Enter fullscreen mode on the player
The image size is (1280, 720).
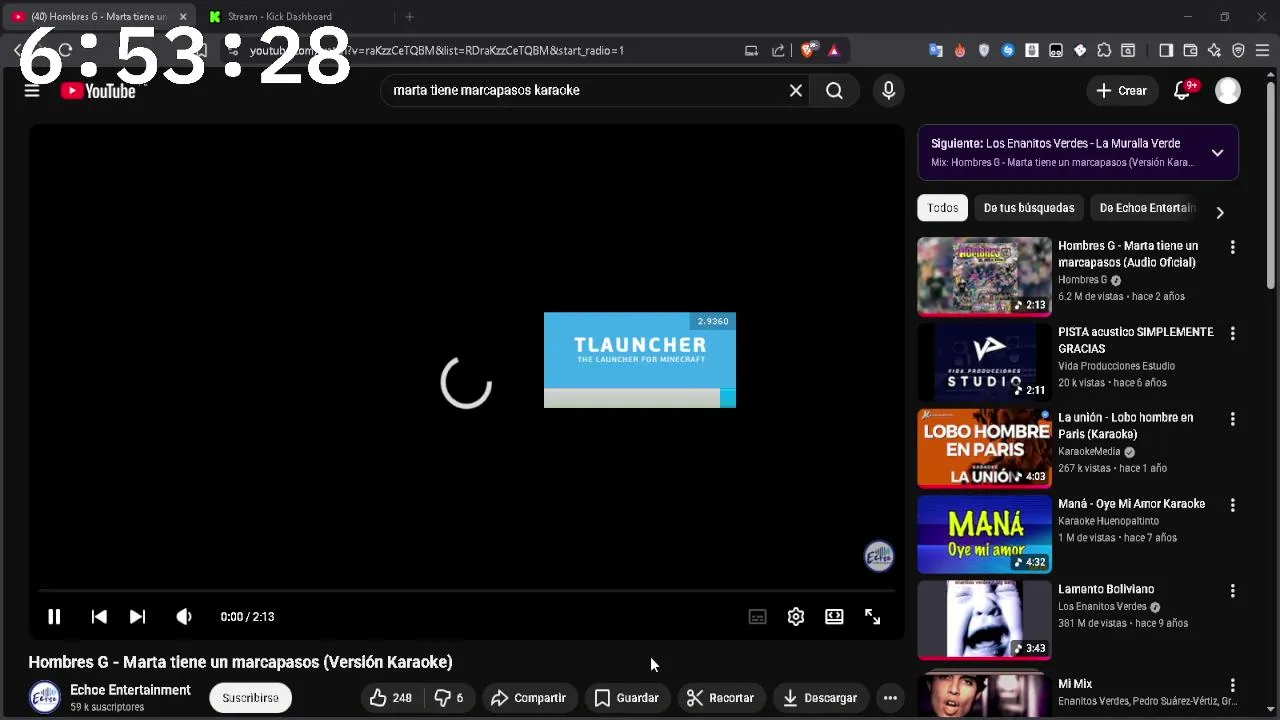coord(872,617)
